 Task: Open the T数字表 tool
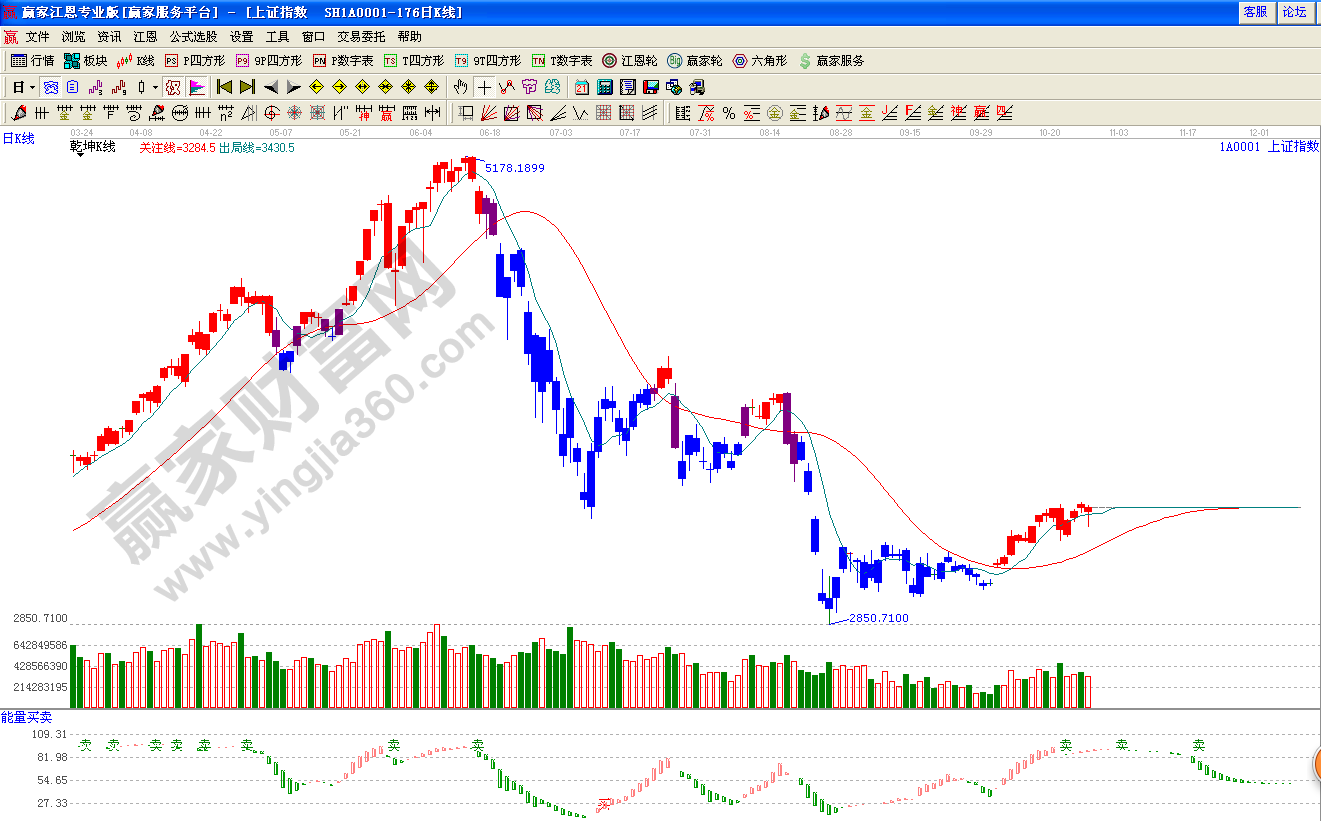tap(562, 61)
